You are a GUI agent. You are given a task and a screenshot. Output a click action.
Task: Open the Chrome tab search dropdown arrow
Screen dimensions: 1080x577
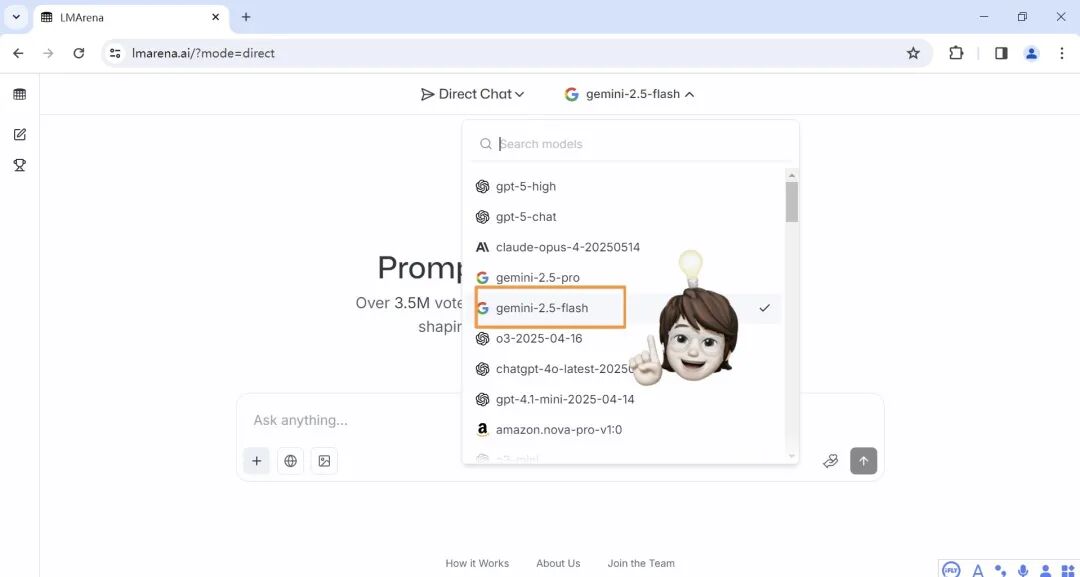pos(16,17)
